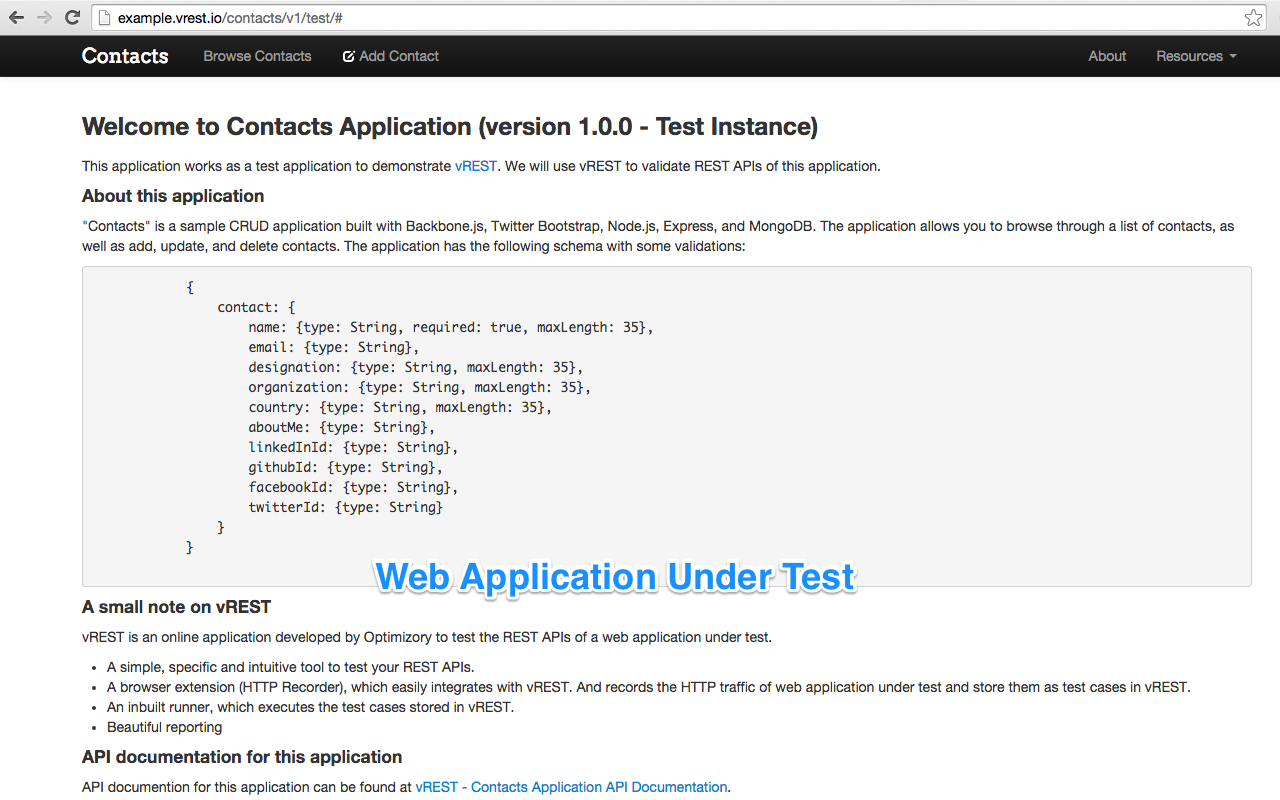Expand the Resources dropdown
The width and height of the screenshot is (1280, 800).
point(1196,56)
